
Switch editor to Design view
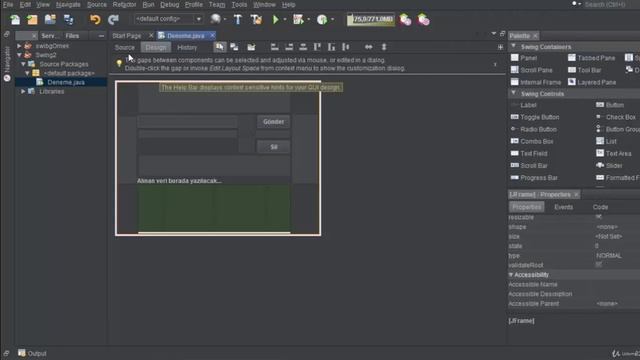click(x=156, y=47)
